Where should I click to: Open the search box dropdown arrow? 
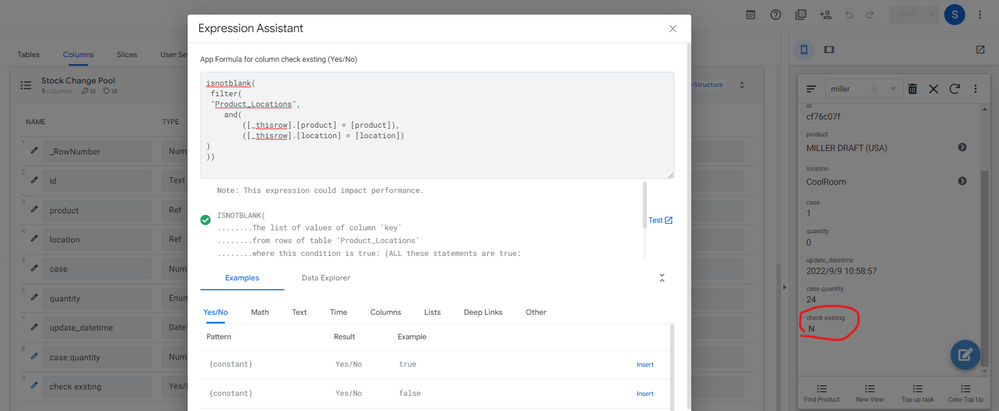(893, 89)
